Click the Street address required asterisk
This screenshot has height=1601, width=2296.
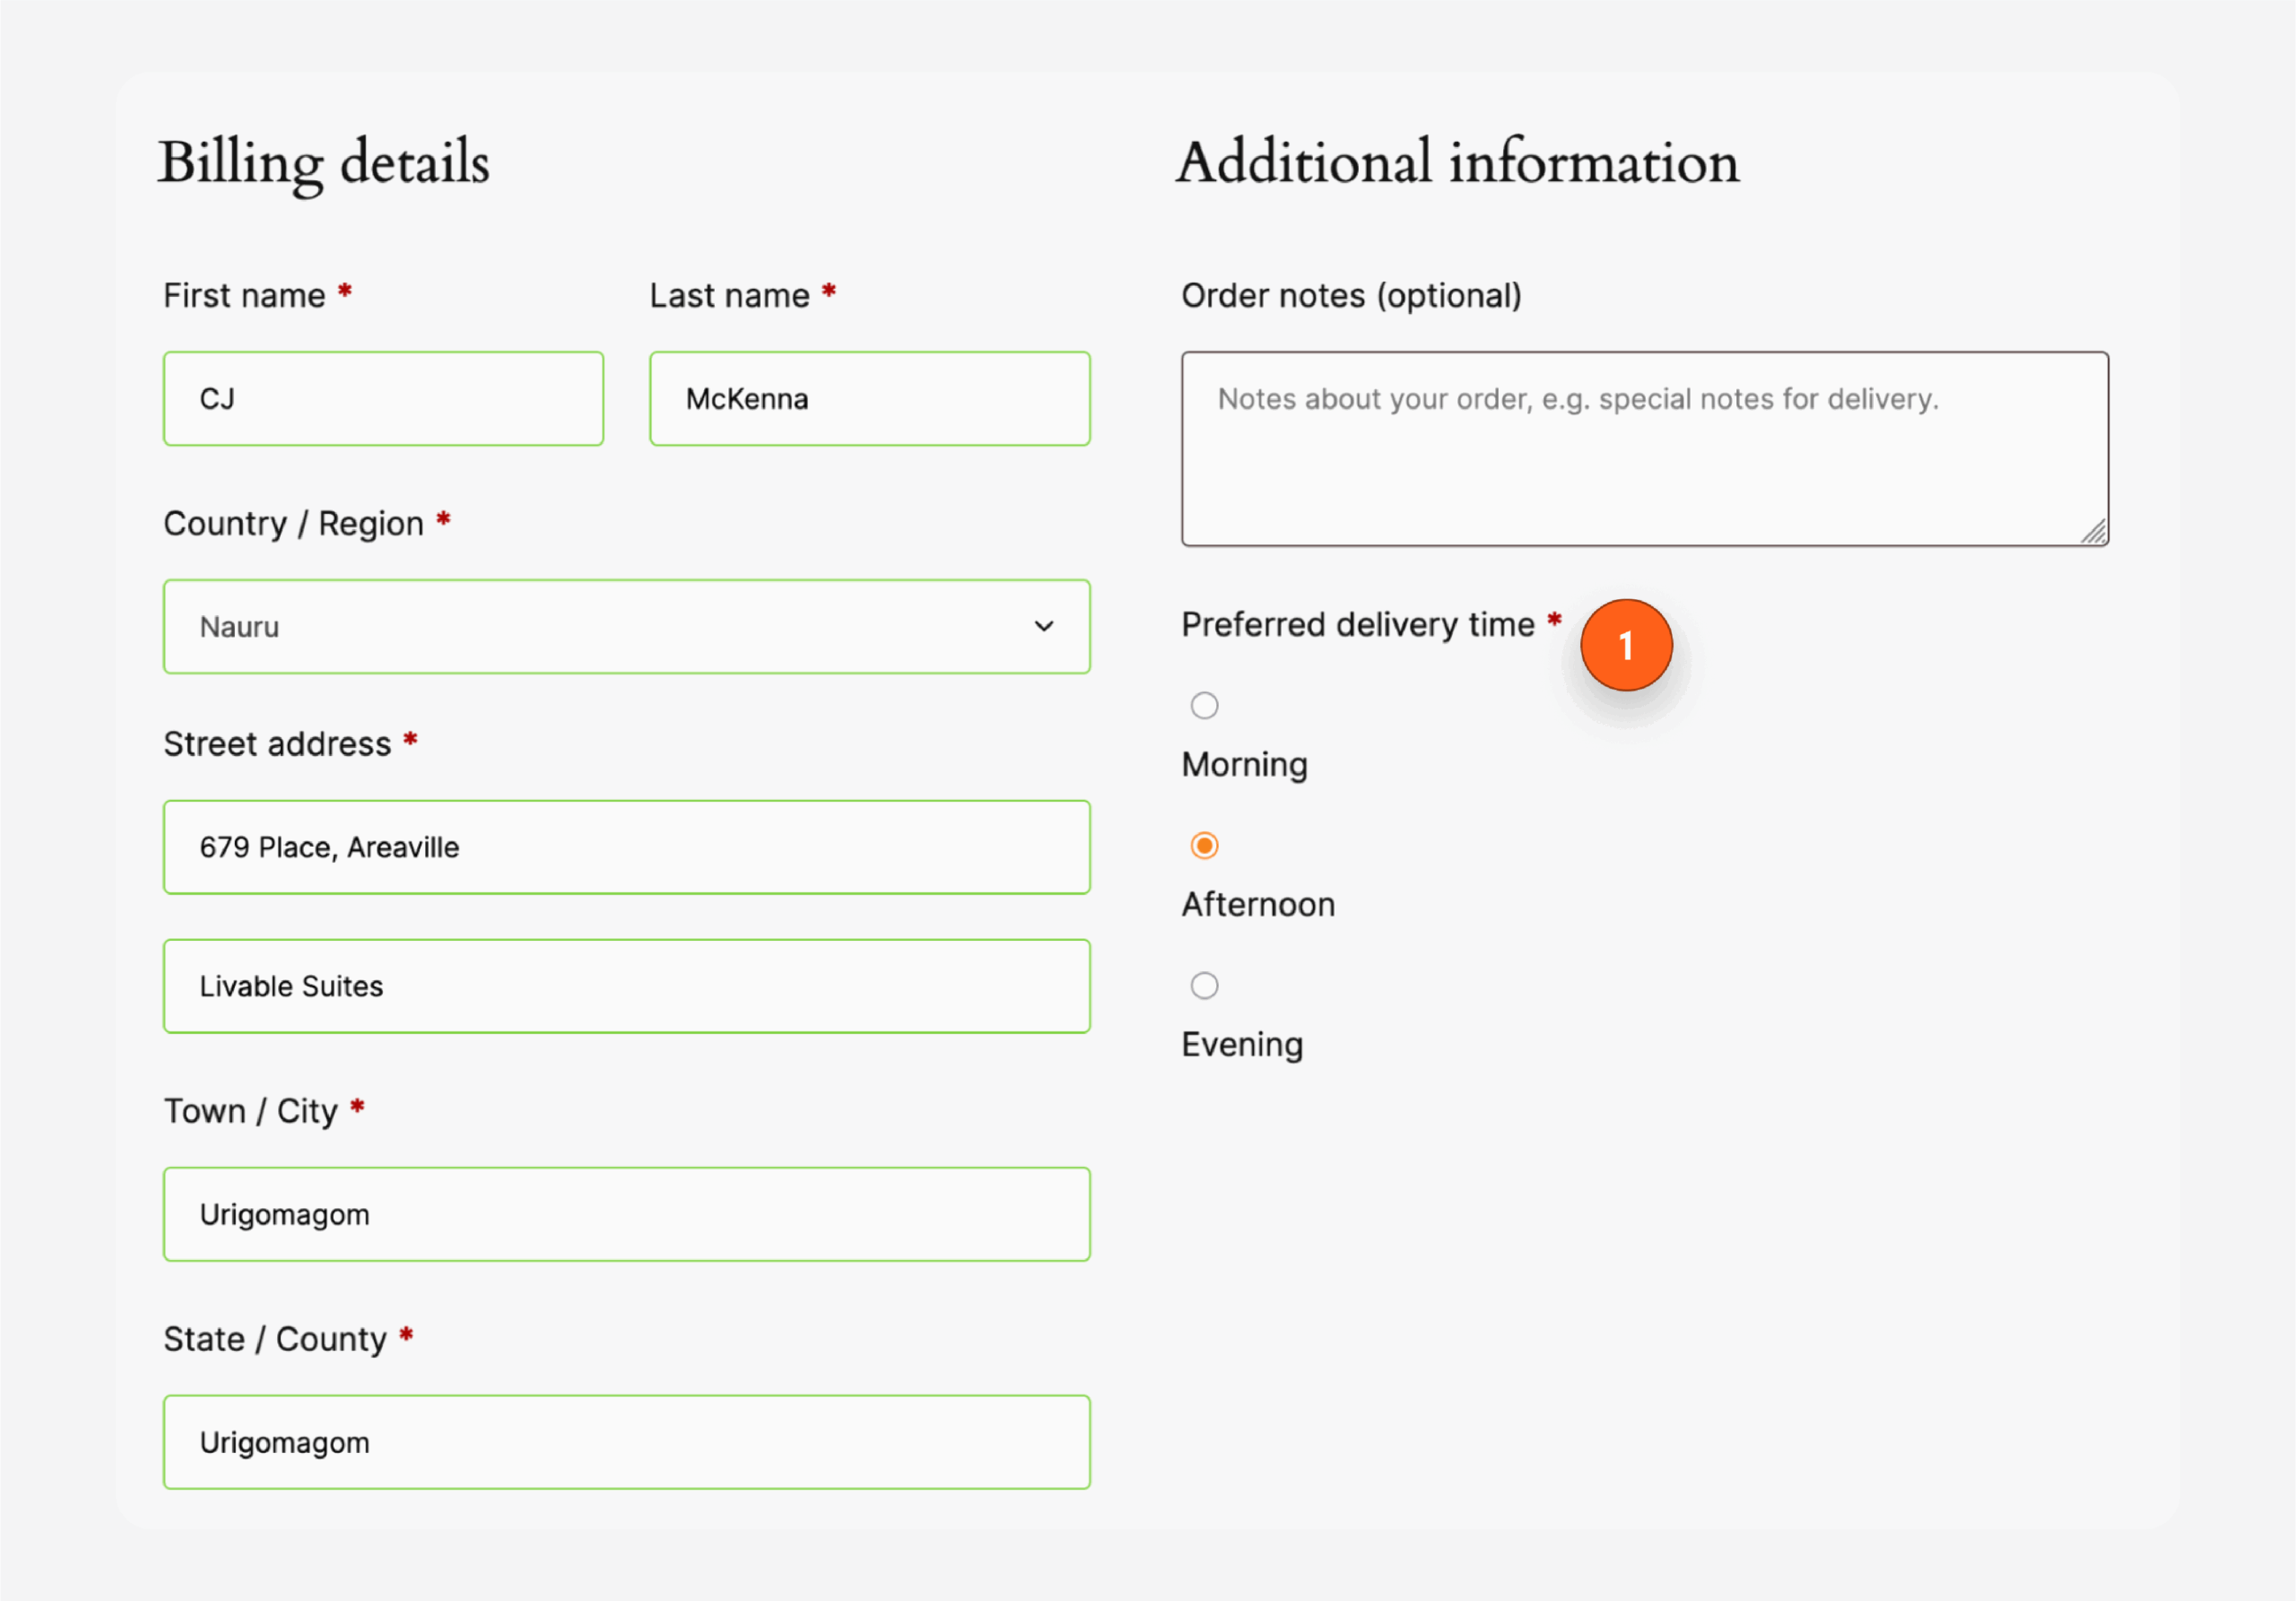410,740
